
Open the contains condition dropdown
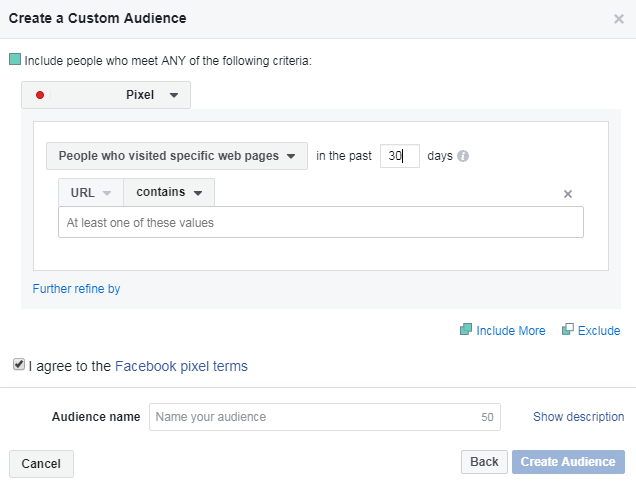169,192
